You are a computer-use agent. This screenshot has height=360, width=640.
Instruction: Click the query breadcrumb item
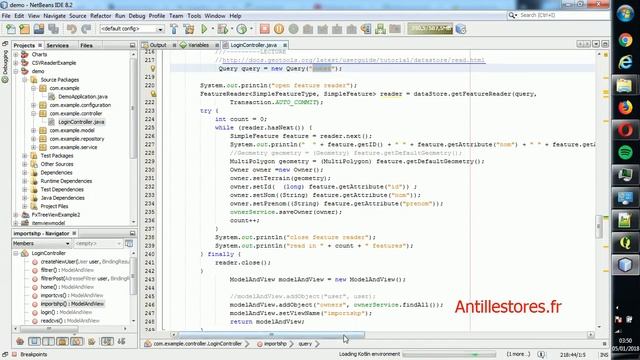[305, 344]
